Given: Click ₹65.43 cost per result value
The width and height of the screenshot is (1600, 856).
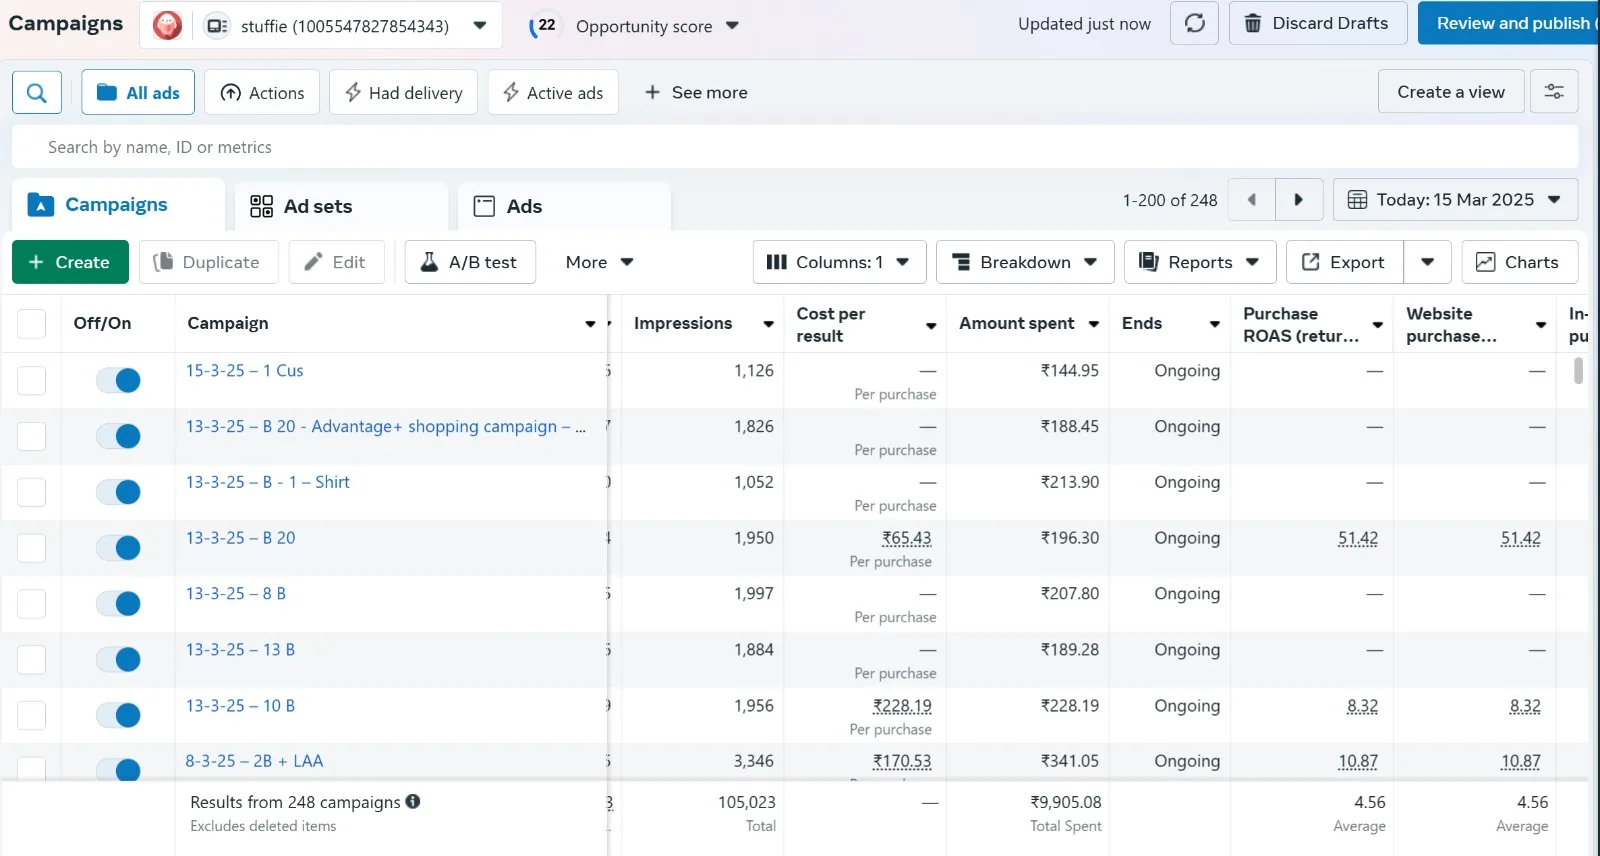Looking at the screenshot, I should 906,538.
